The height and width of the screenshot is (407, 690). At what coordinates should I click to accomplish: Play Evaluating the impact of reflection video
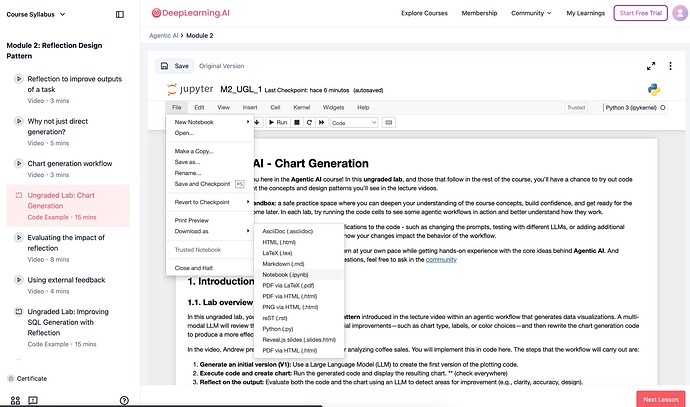pos(18,237)
